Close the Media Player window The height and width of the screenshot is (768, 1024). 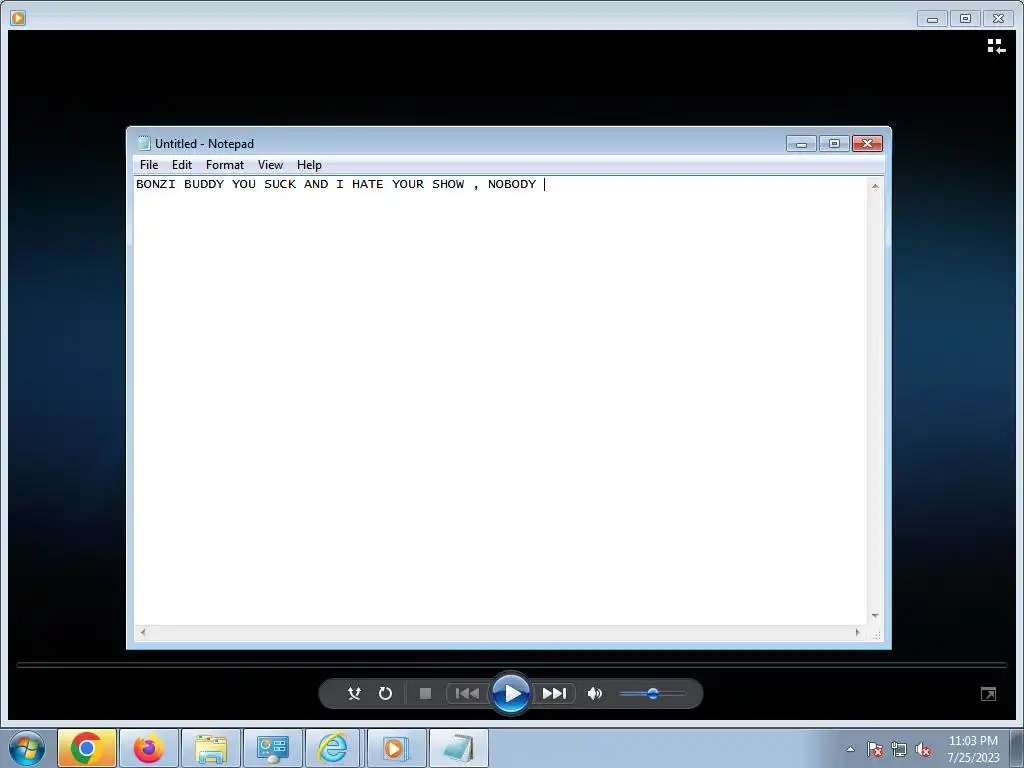999,19
